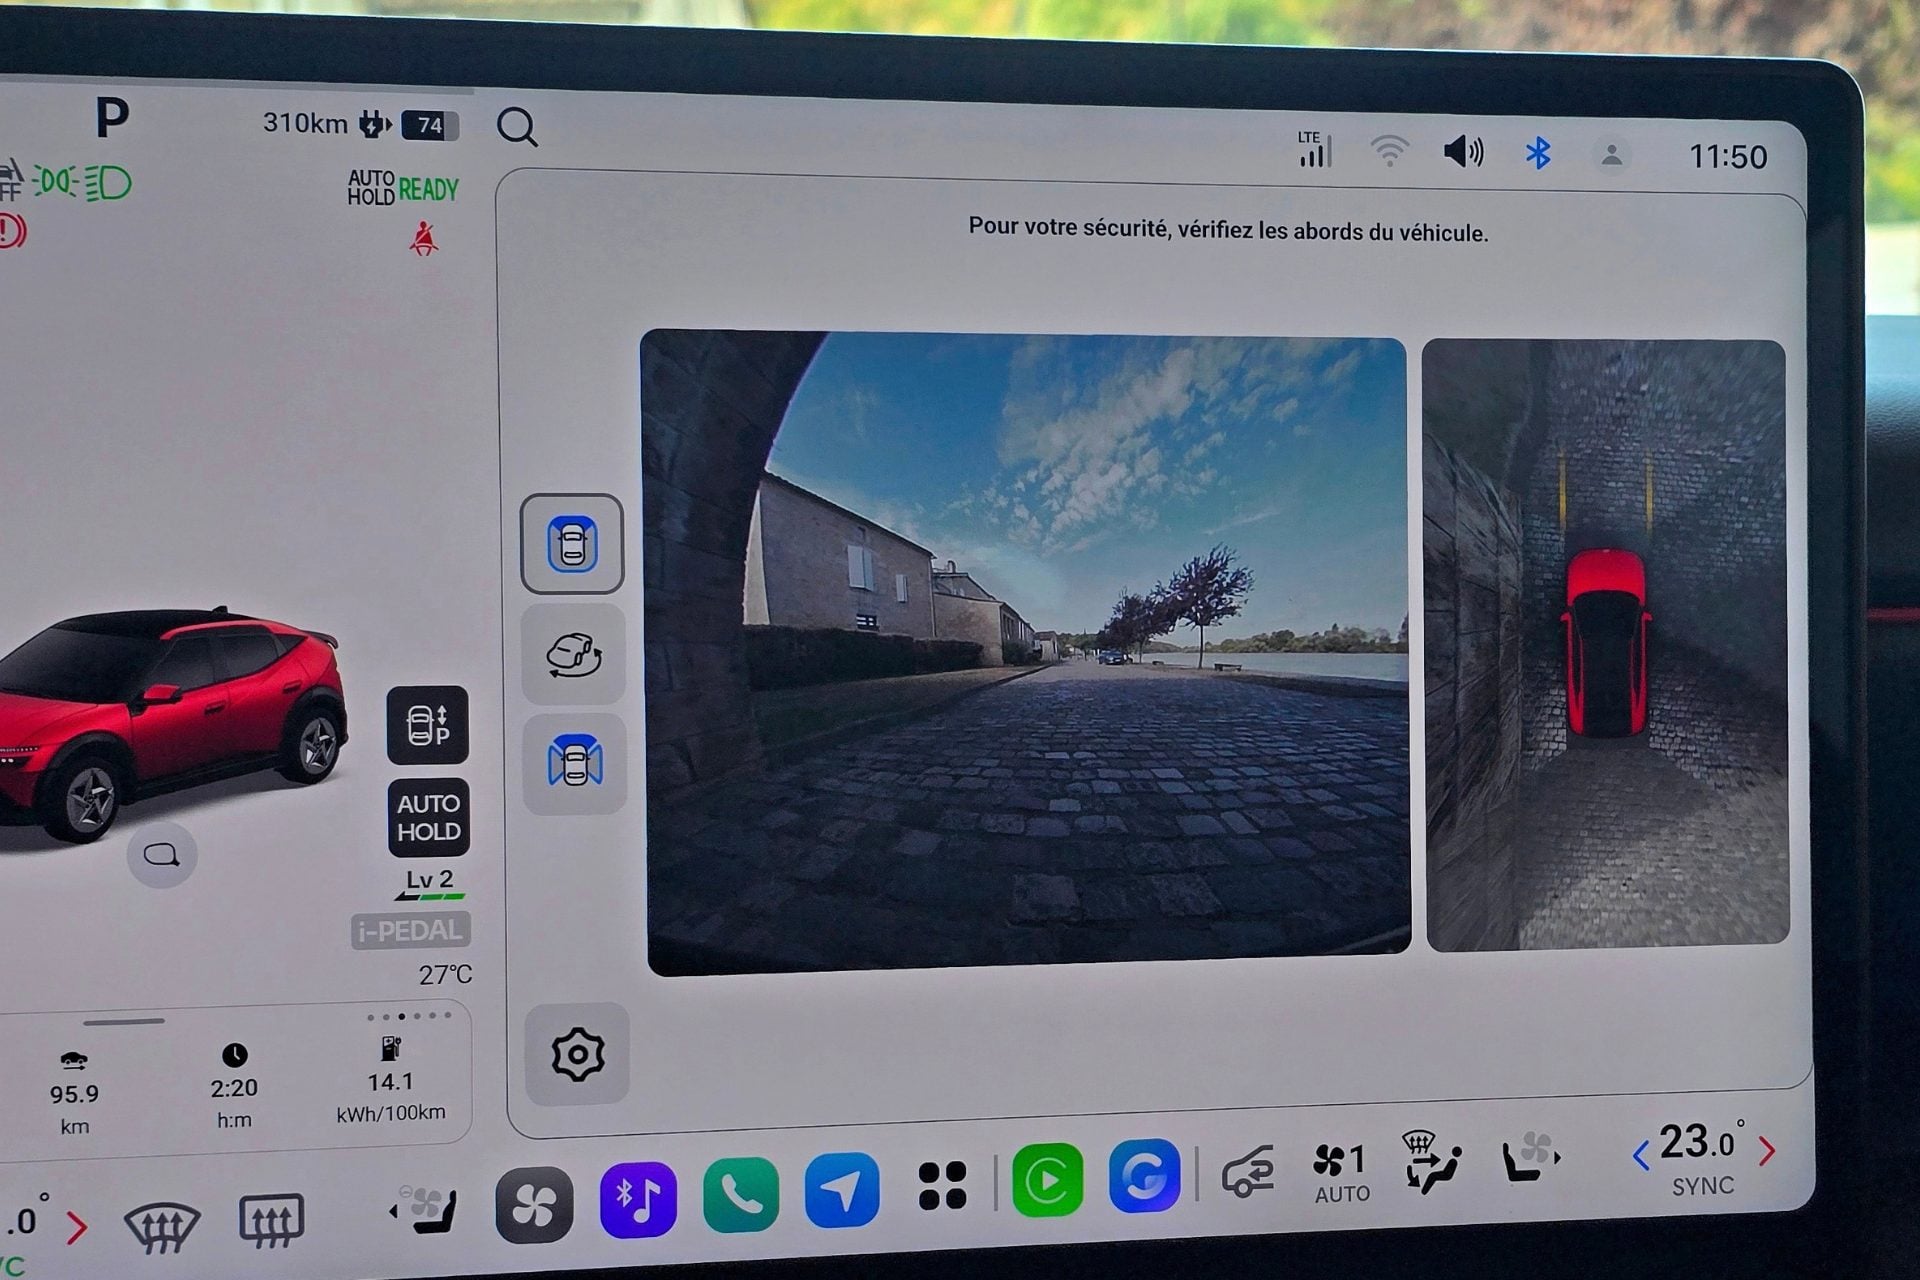Open the green phone app
Screen dimensions: 1920x1280
tap(741, 1194)
